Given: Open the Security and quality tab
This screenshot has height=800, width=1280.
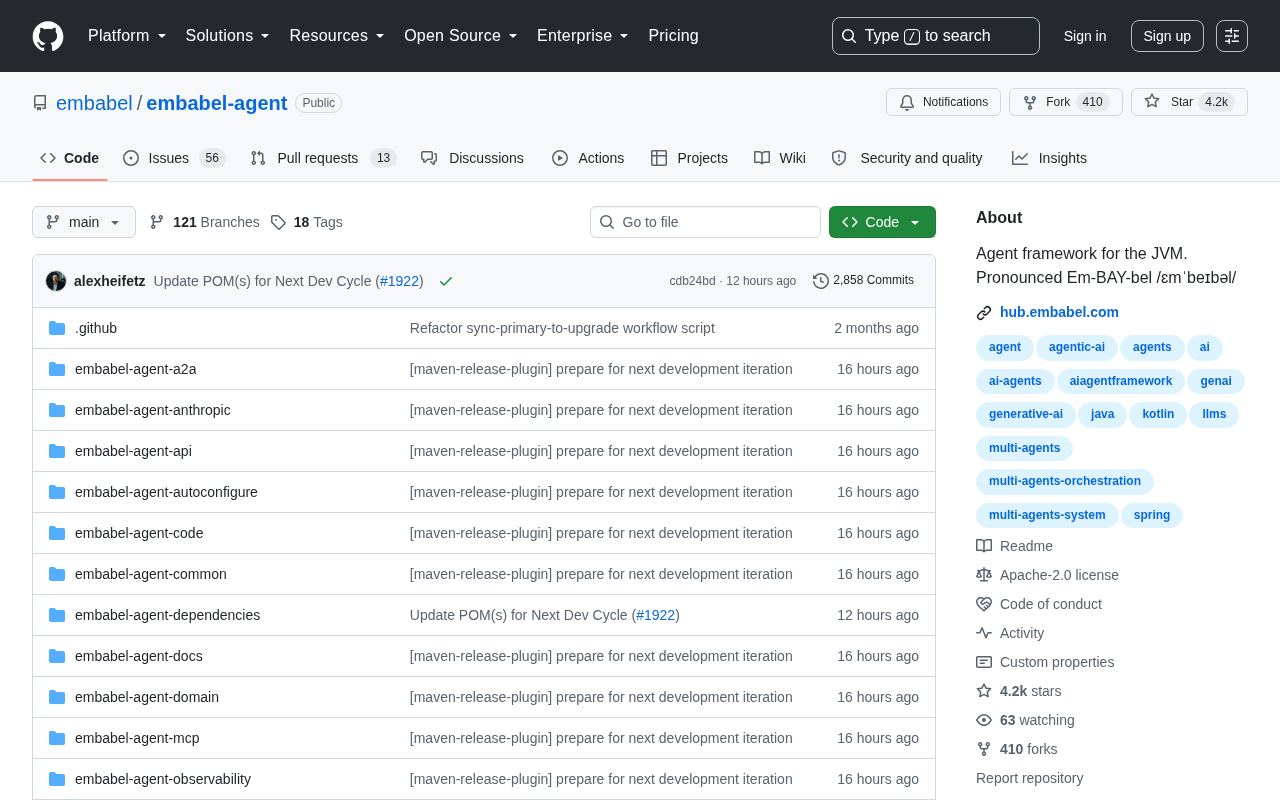Looking at the screenshot, I should (907, 158).
